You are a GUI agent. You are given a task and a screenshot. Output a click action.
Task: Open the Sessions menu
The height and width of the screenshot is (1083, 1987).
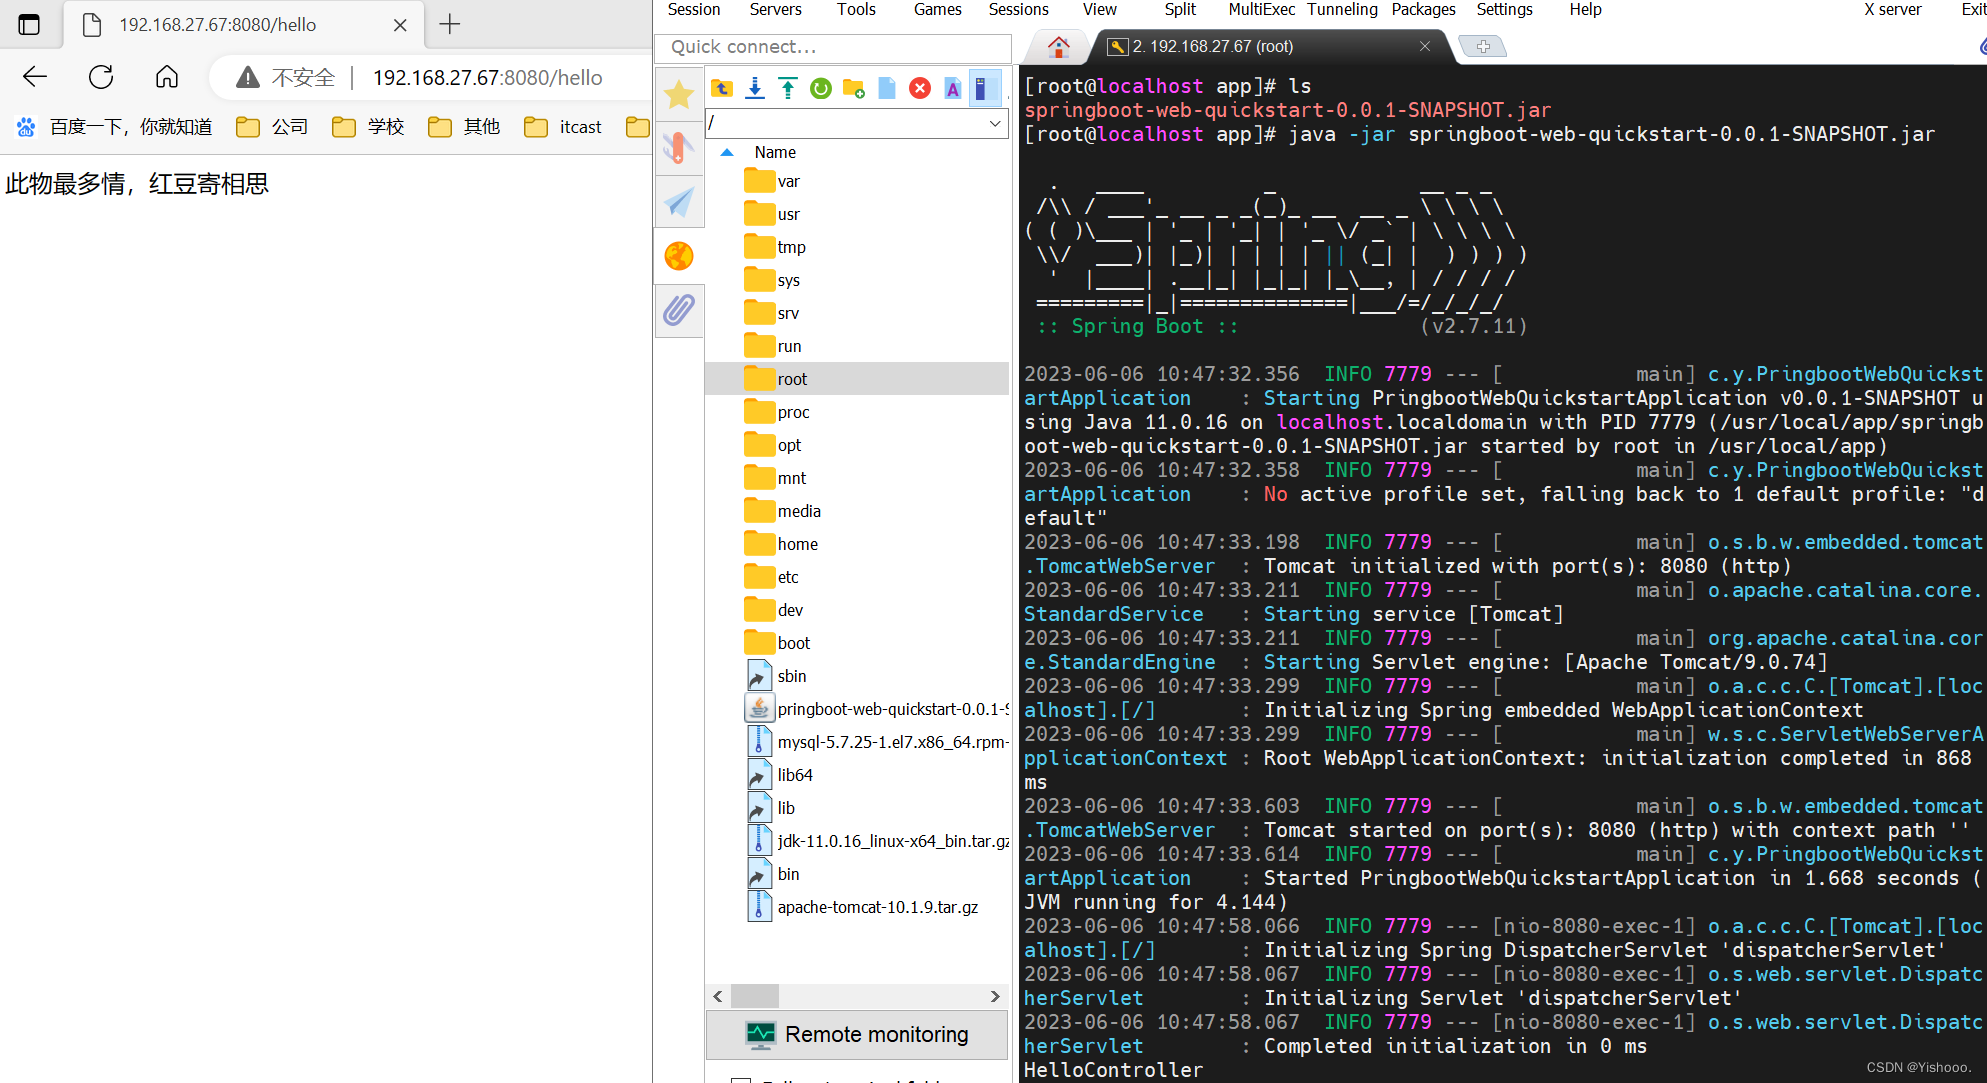coord(1019,9)
